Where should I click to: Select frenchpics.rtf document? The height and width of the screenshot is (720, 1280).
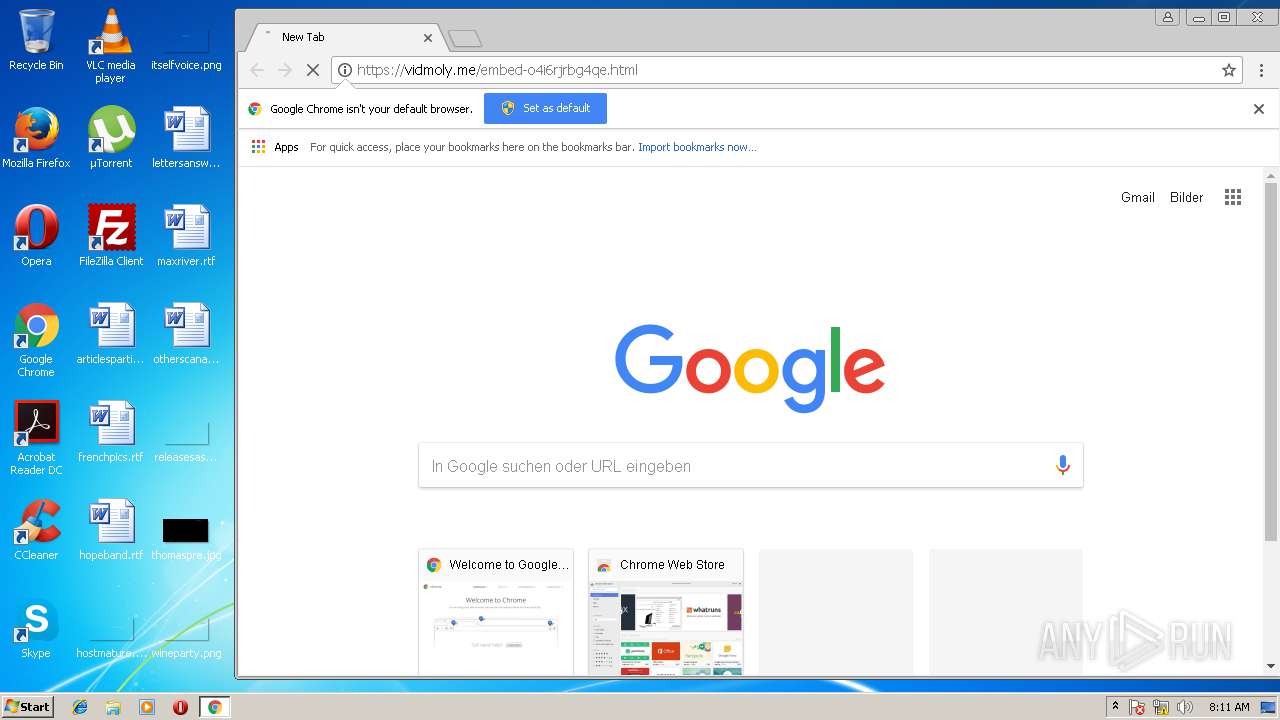111,432
